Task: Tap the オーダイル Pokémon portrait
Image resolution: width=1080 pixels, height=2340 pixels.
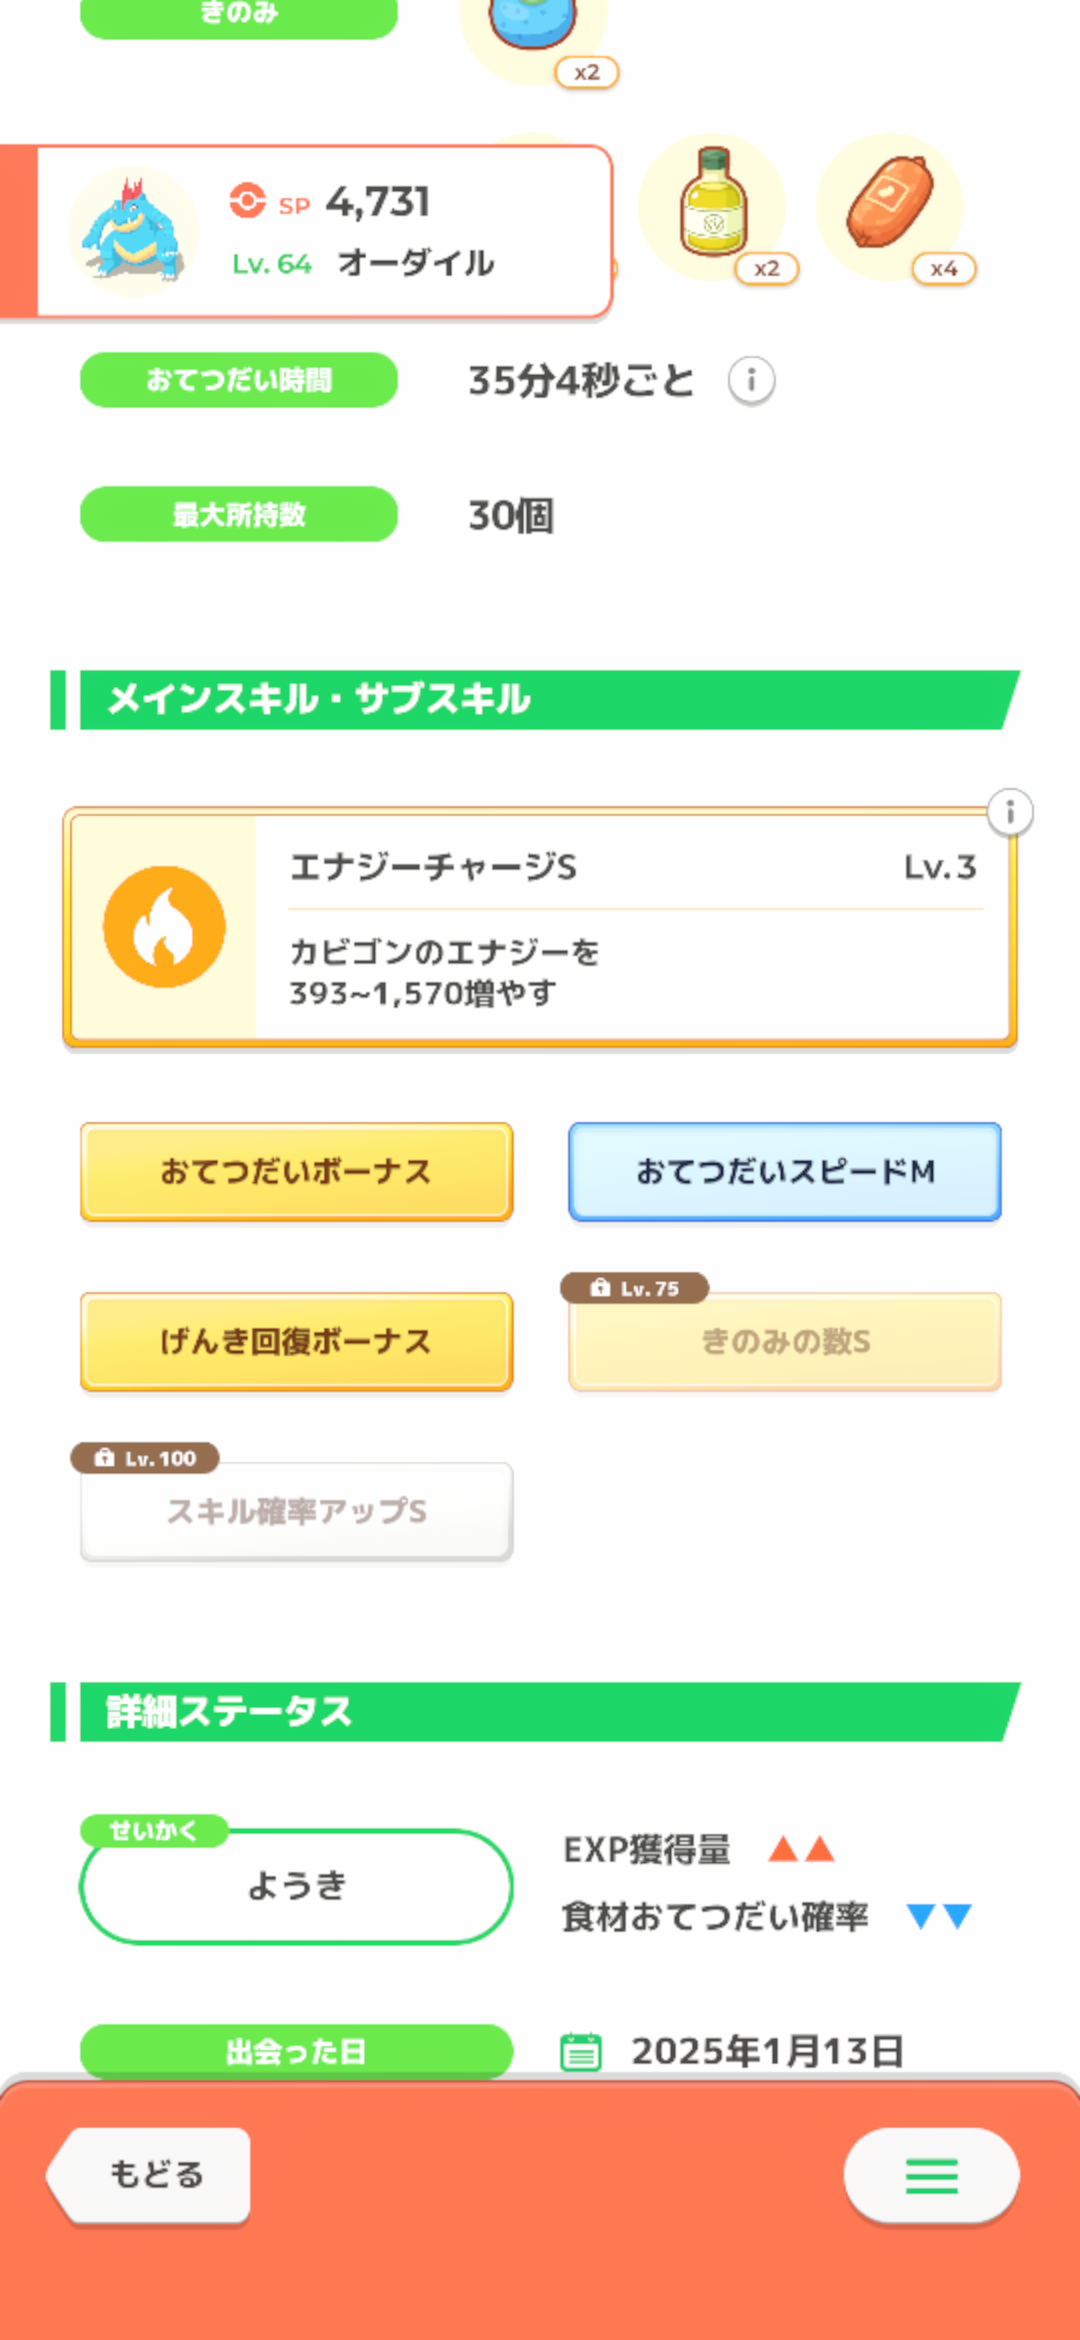Action: pyautogui.click(x=134, y=232)
